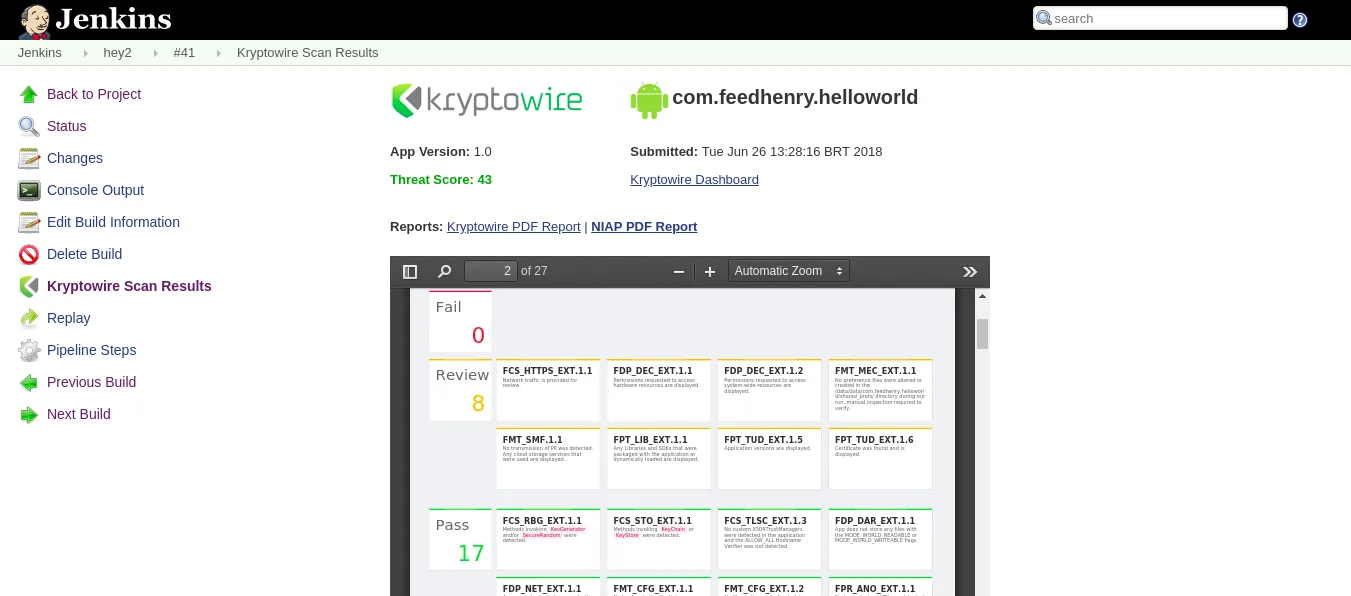Click the Jenkins breadcrumb link

tap(40, 53)
